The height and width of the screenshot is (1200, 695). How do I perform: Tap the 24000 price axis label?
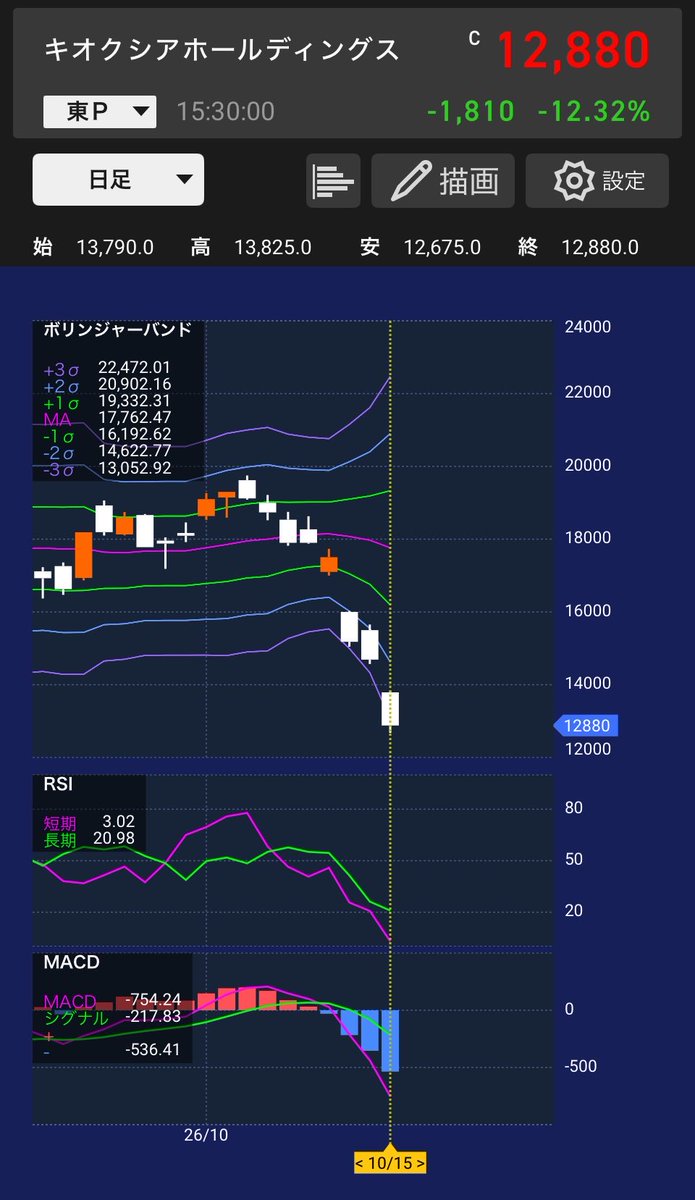(590, 327)
